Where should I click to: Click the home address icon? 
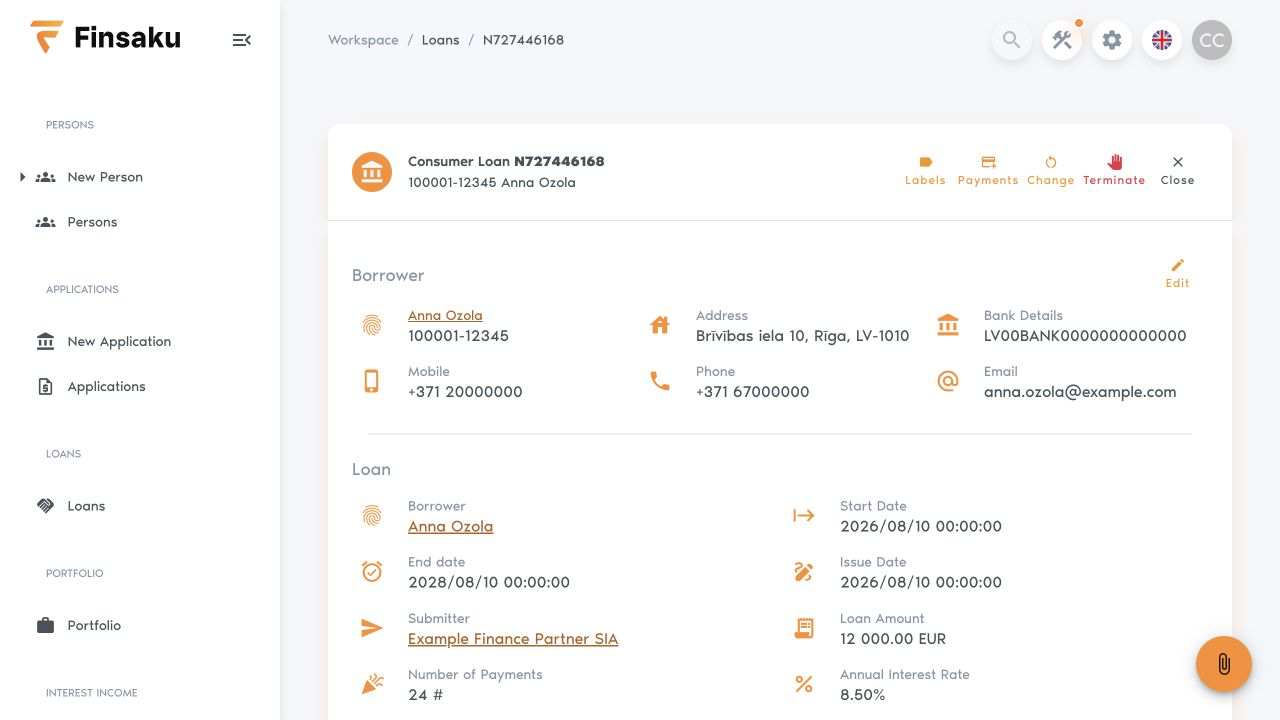[660, 325]
